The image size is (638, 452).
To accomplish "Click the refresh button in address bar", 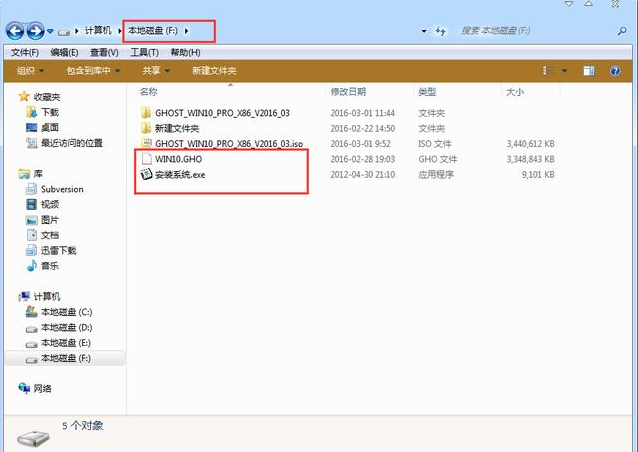I will click(x=440, y=31).
